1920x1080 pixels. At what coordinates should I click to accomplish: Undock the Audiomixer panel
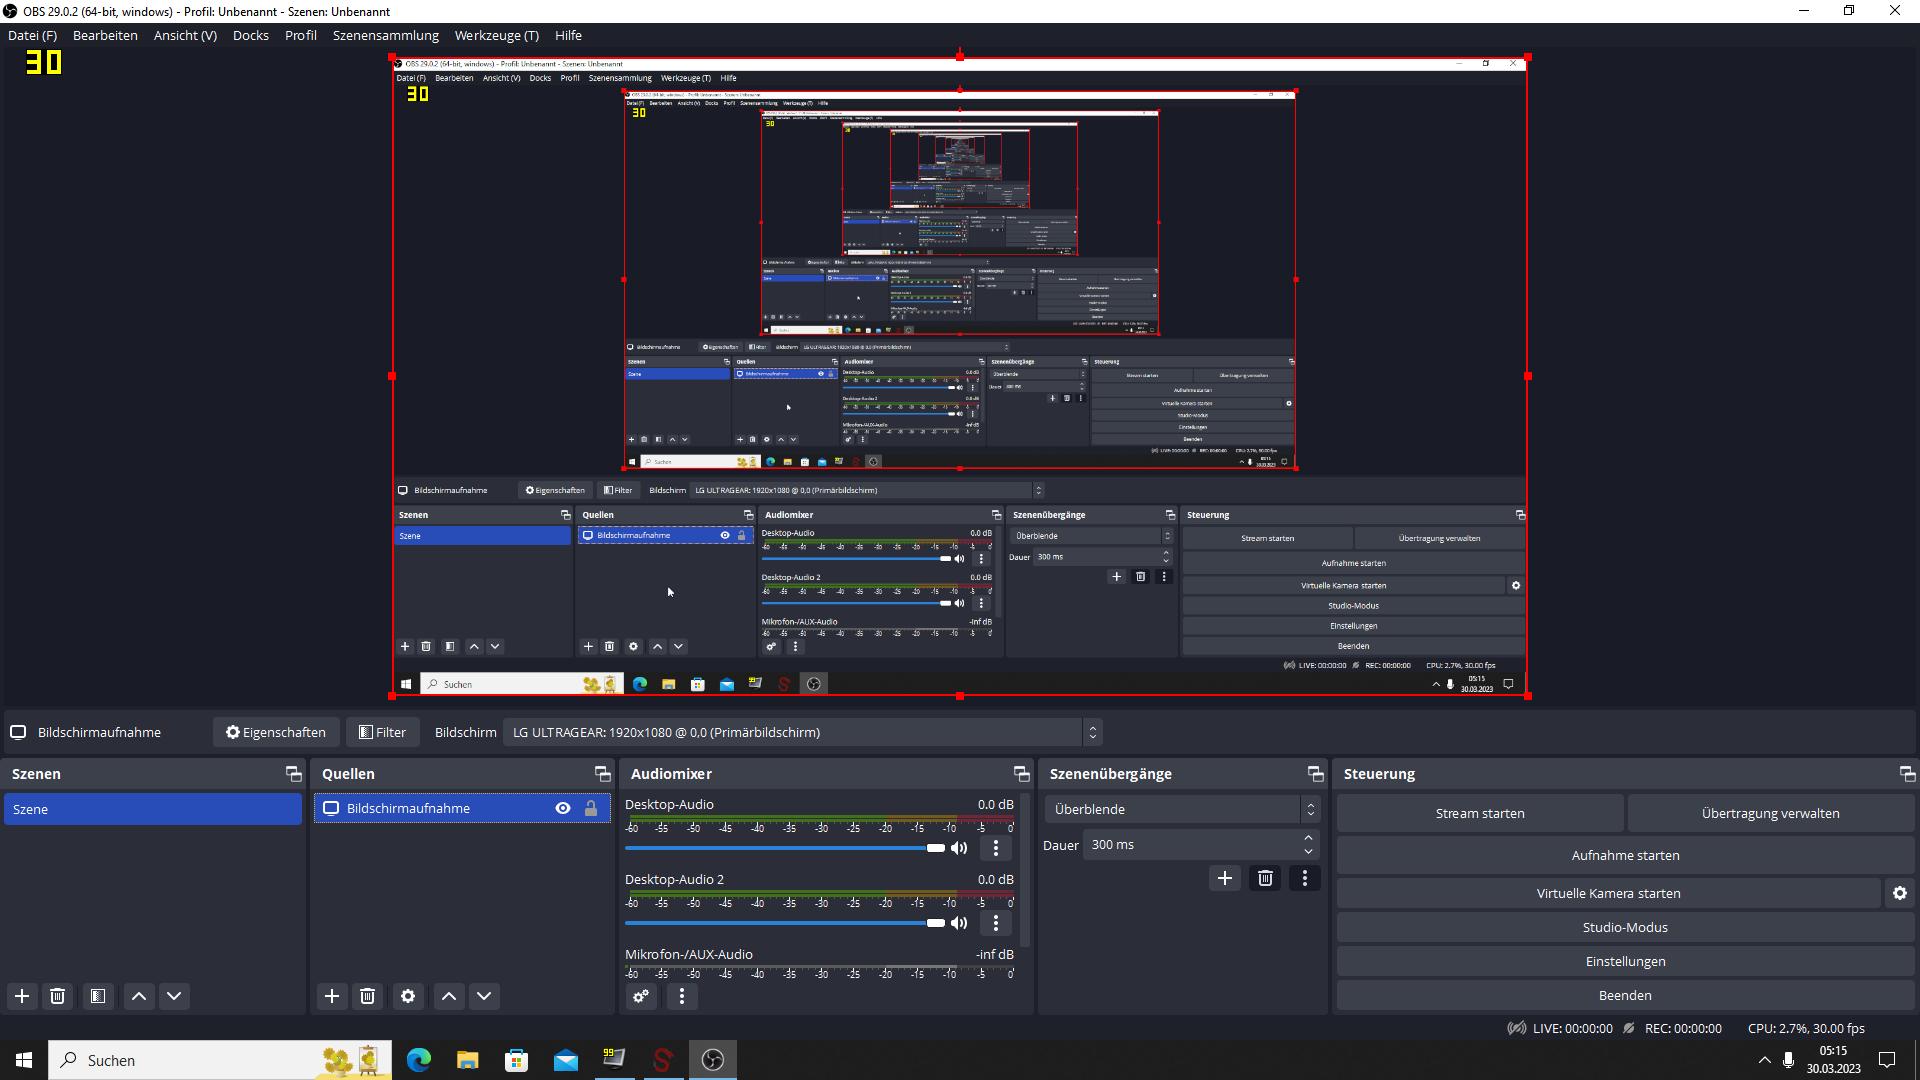click(1021, 774)
